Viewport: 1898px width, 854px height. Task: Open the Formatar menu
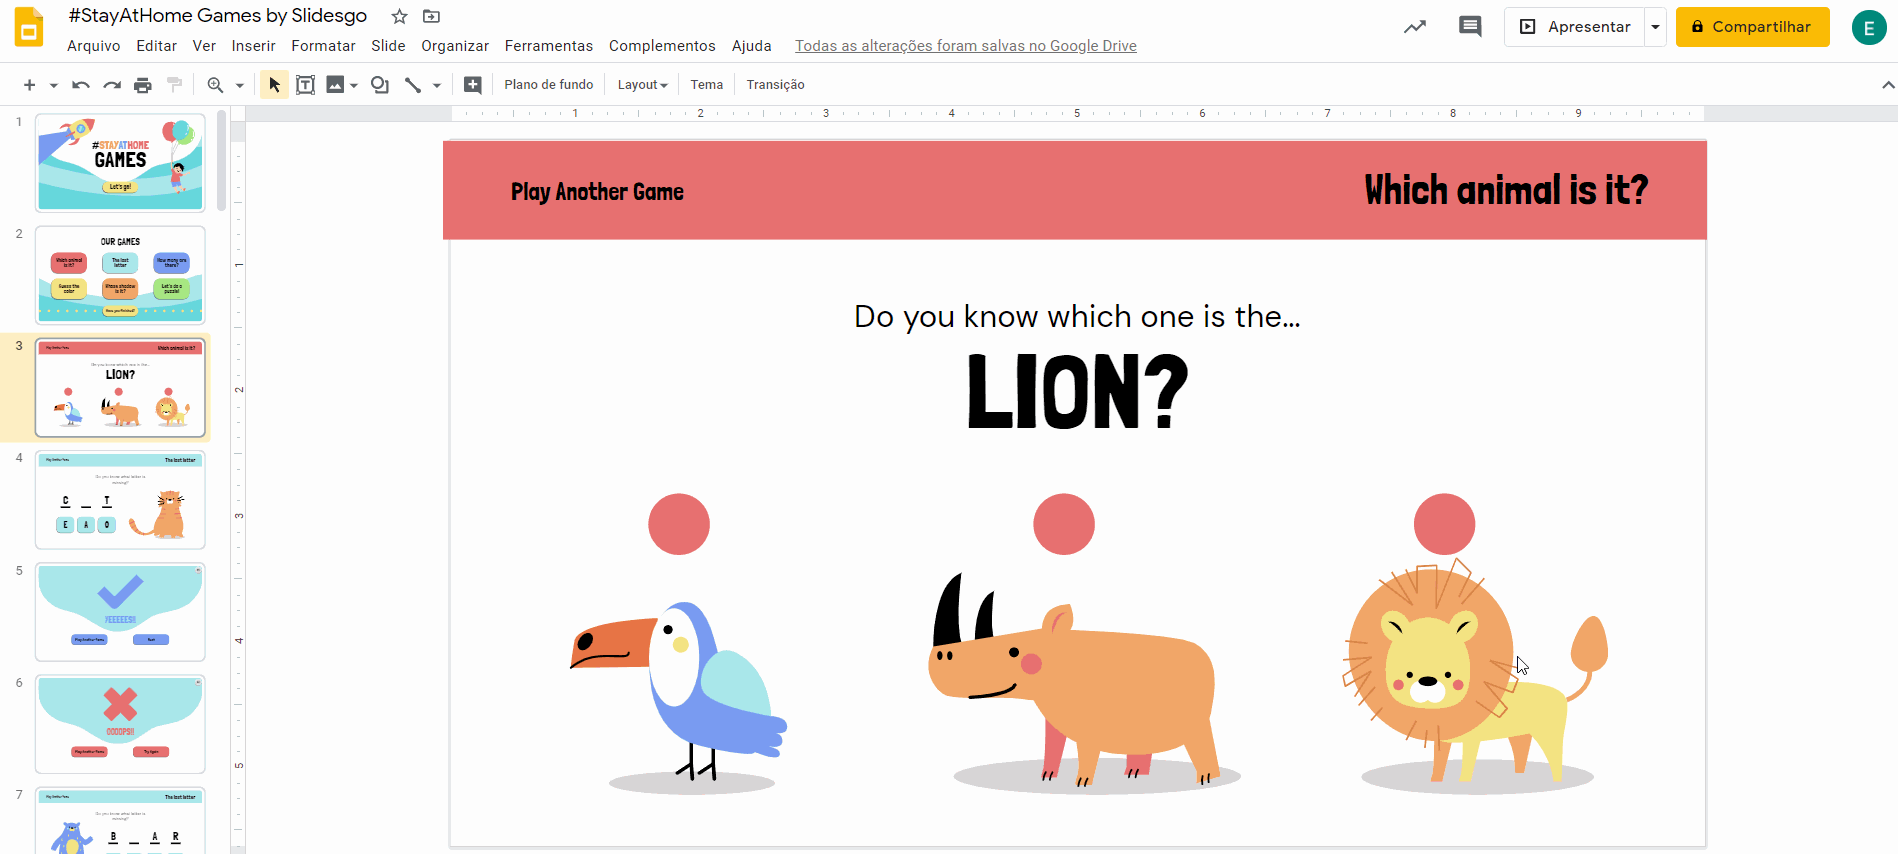[x=323, y=46]
